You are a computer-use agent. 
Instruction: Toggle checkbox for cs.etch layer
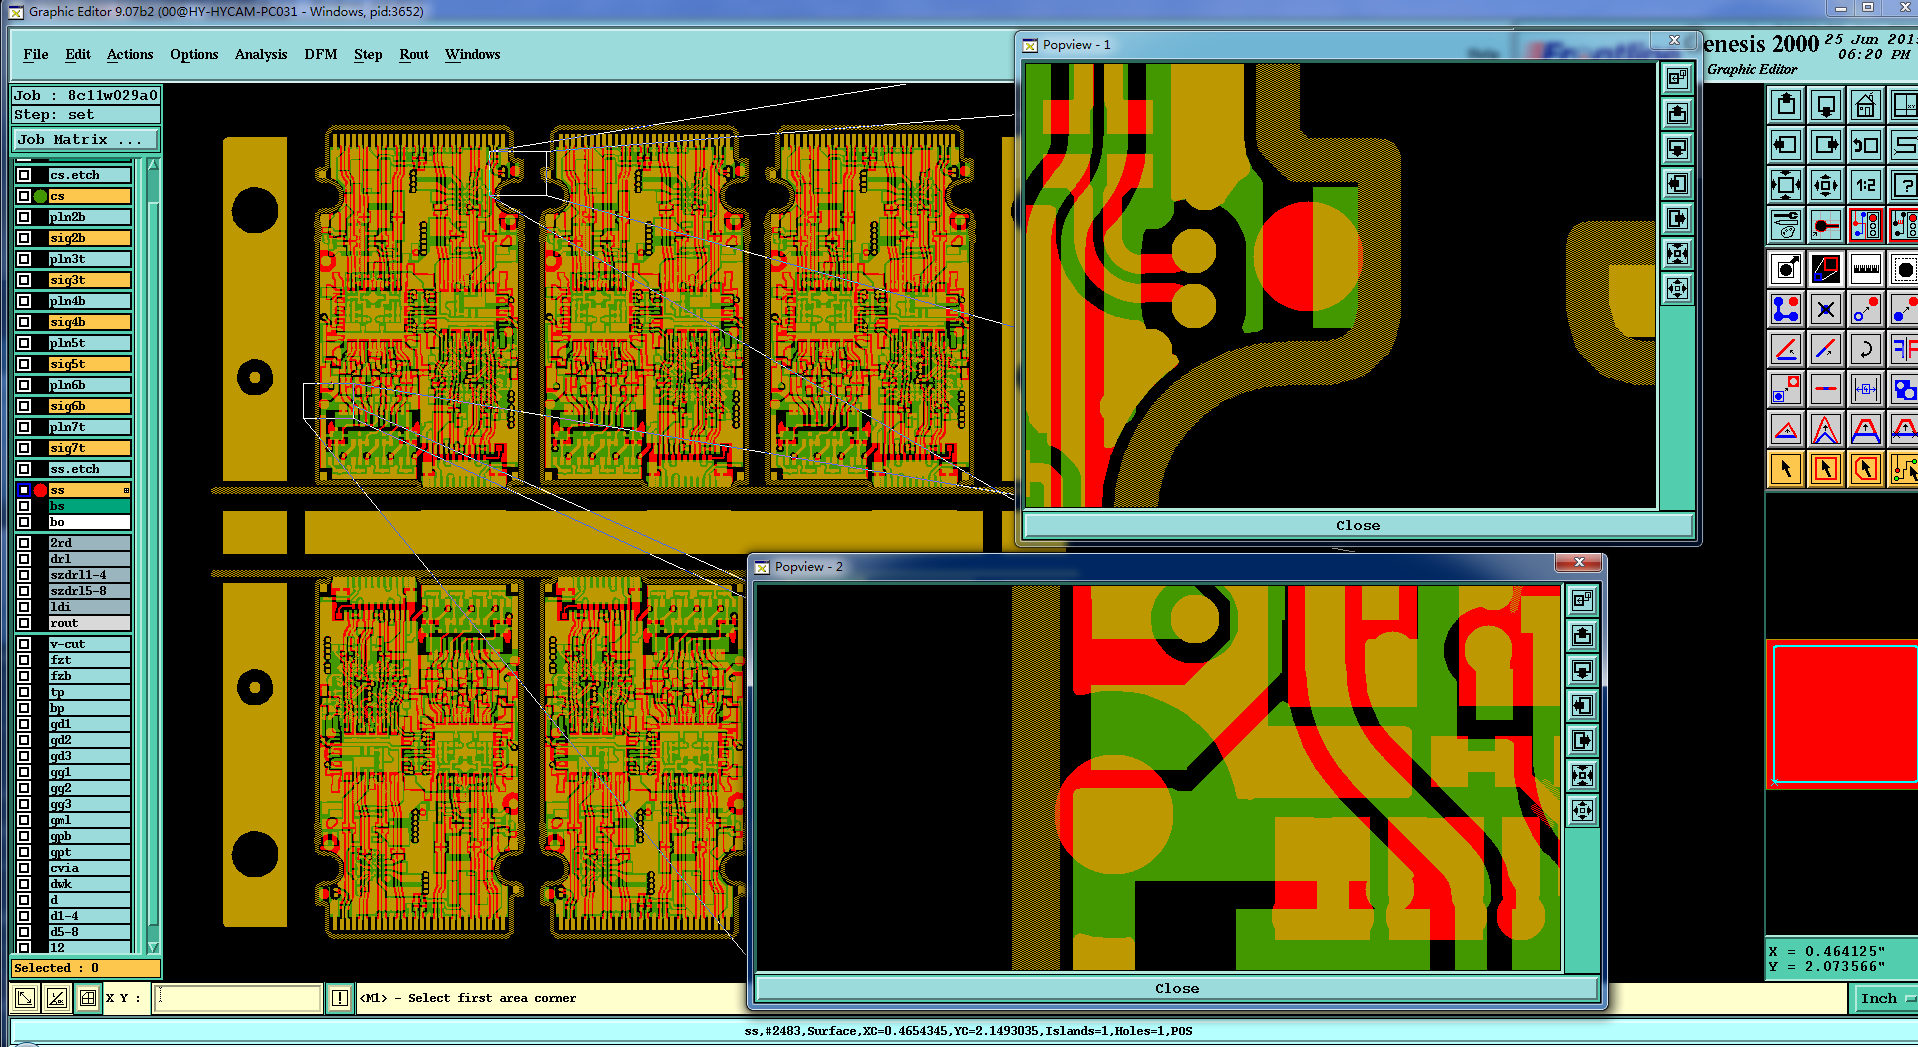coord(24,175)
